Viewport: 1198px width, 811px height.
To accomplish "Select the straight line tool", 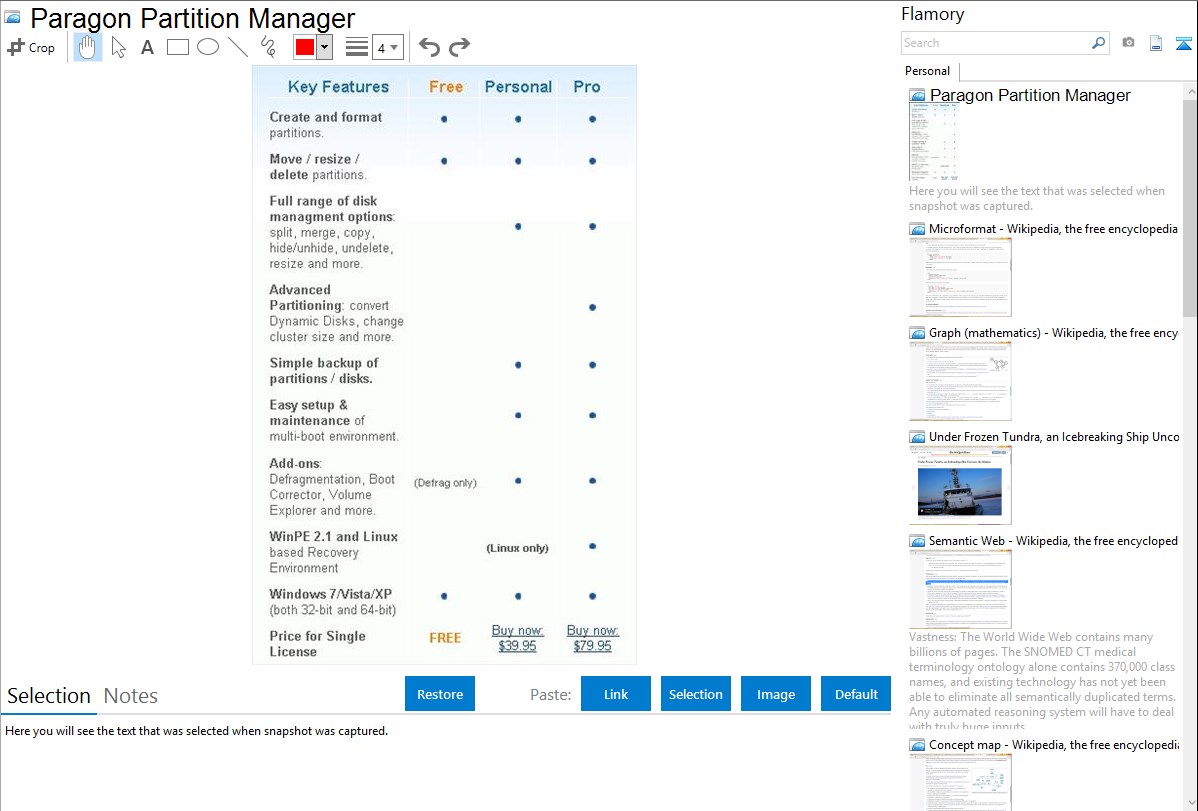I will pos(238,47).
